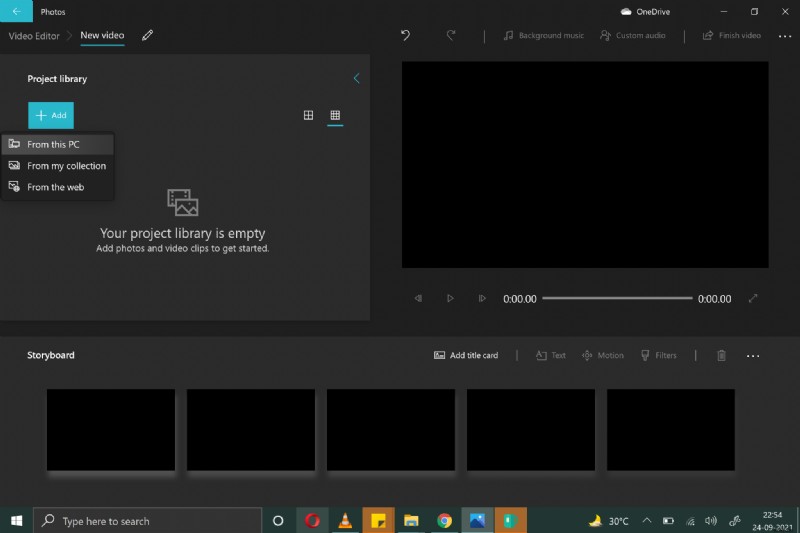Open OneDrive from title bar
This screenshot has height=533, width=800.
point(645,11)
